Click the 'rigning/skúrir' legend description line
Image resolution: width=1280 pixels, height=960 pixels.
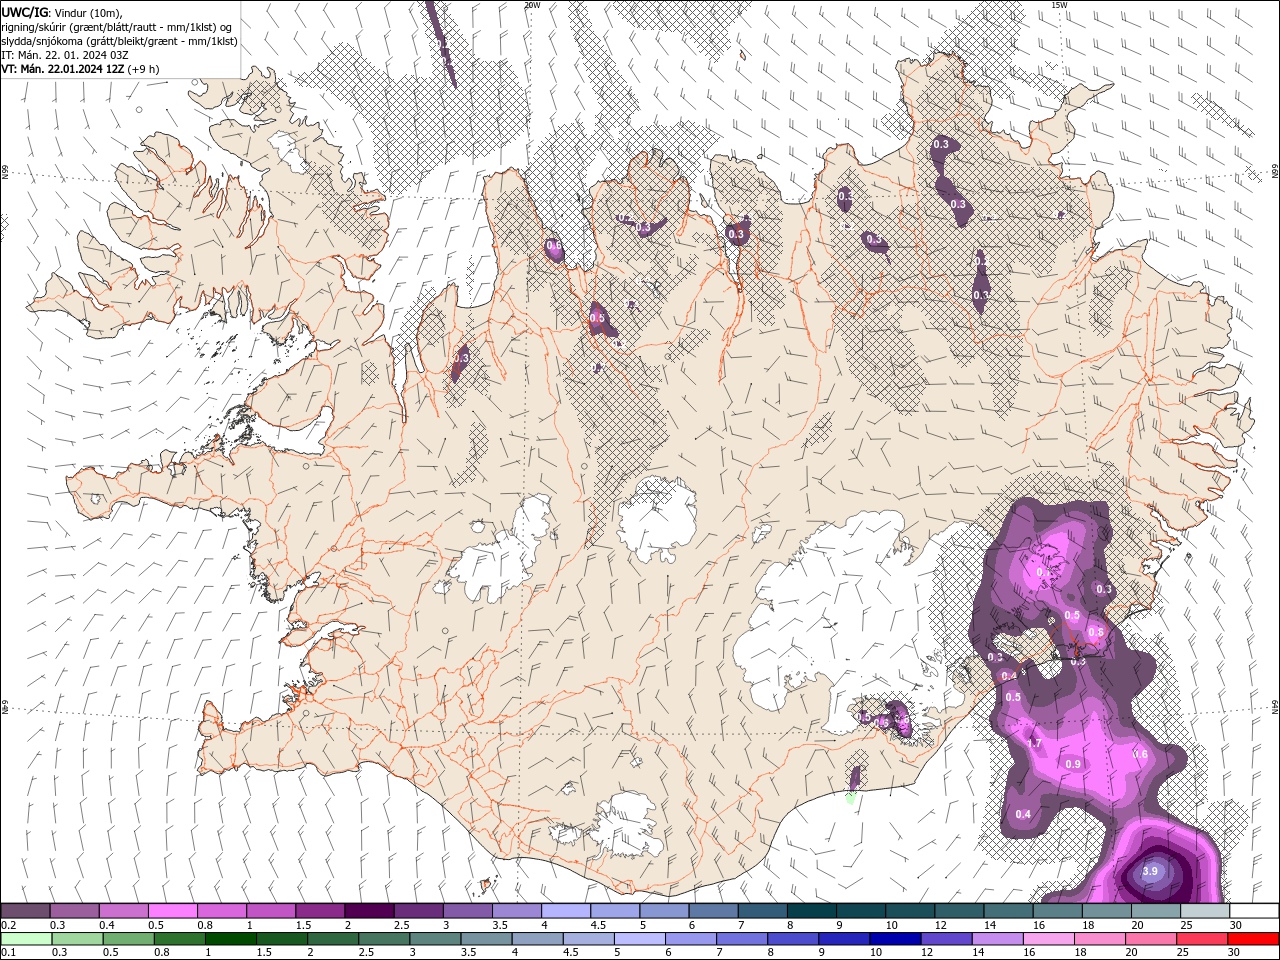118,26
